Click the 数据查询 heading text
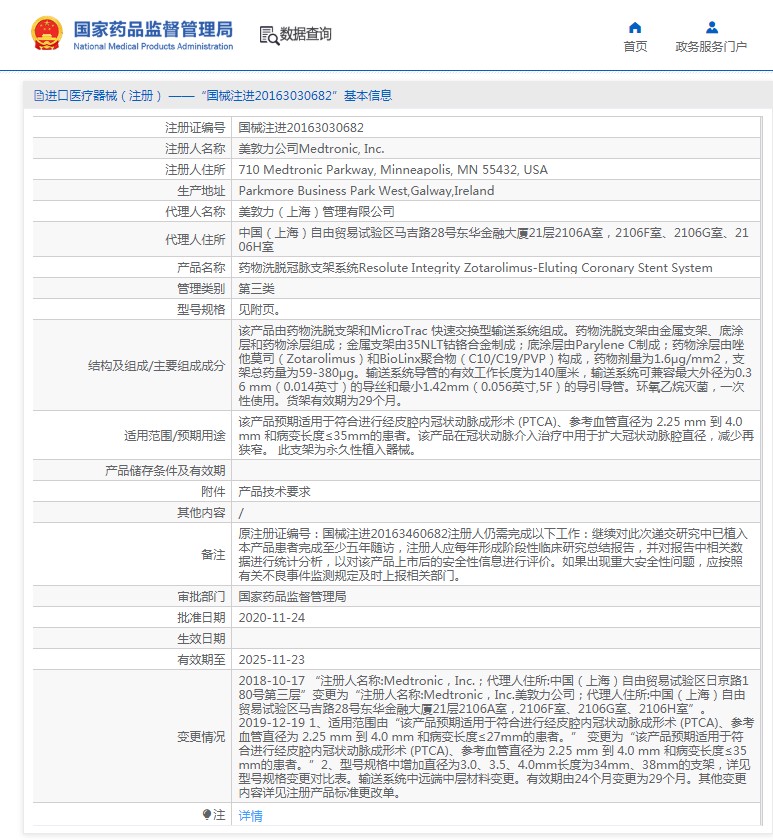773x840 pixels. 305,34
